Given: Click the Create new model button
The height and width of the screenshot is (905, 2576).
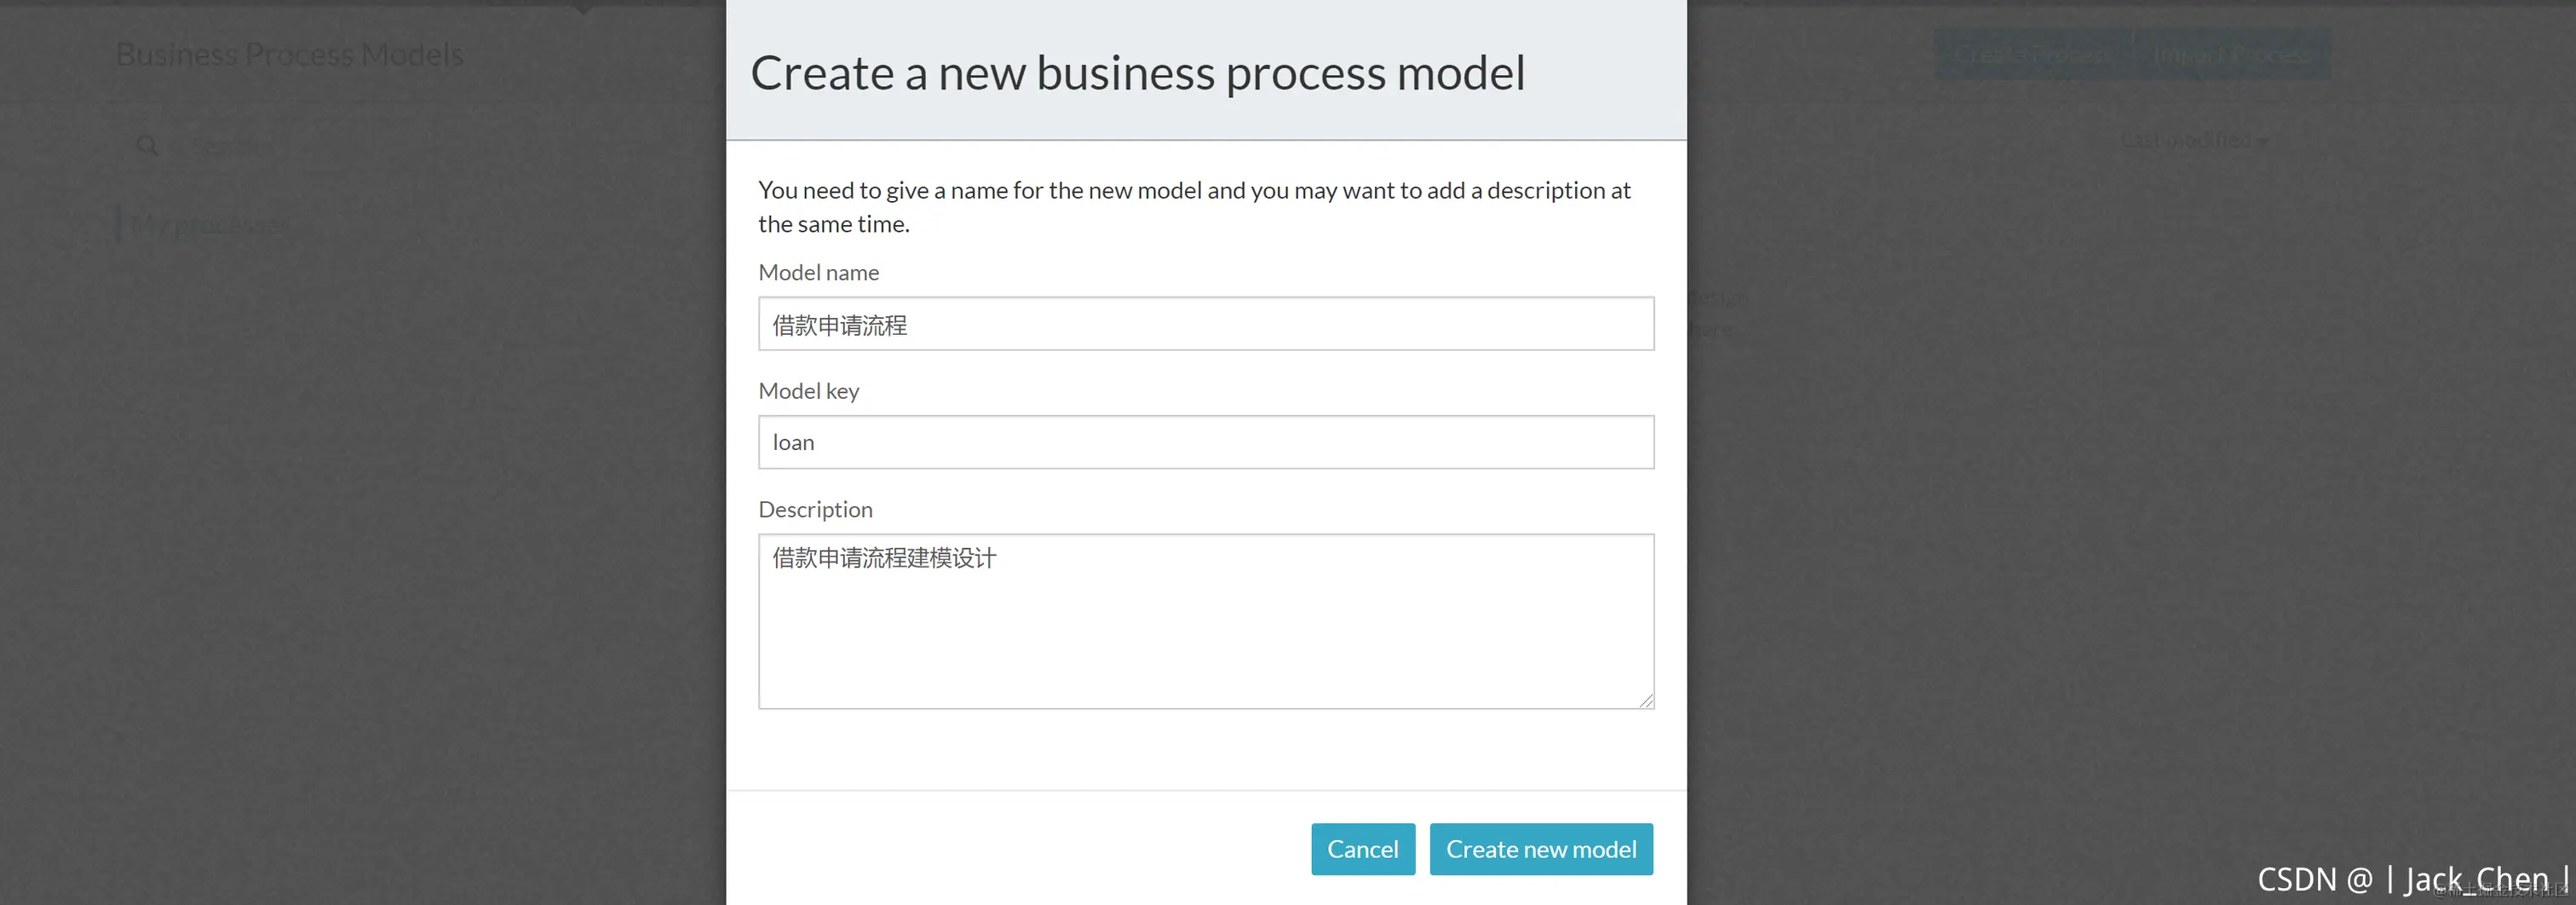Looking at the screenshot, I should coord(1541,849).
